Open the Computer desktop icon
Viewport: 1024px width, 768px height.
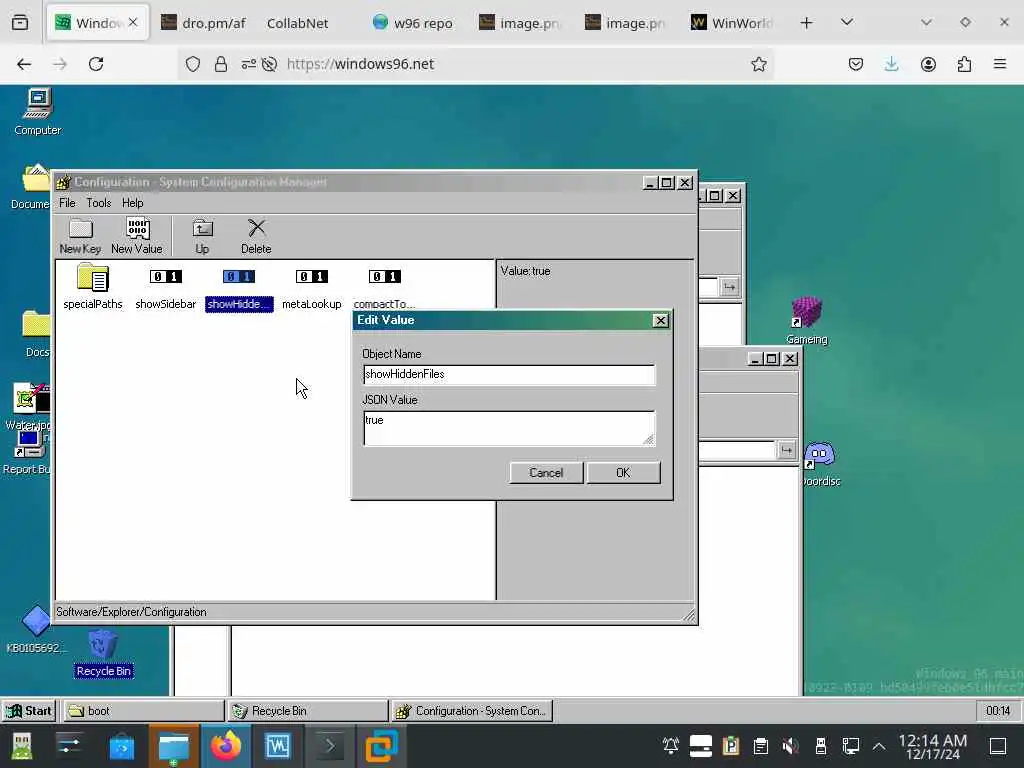click(38, 112)
